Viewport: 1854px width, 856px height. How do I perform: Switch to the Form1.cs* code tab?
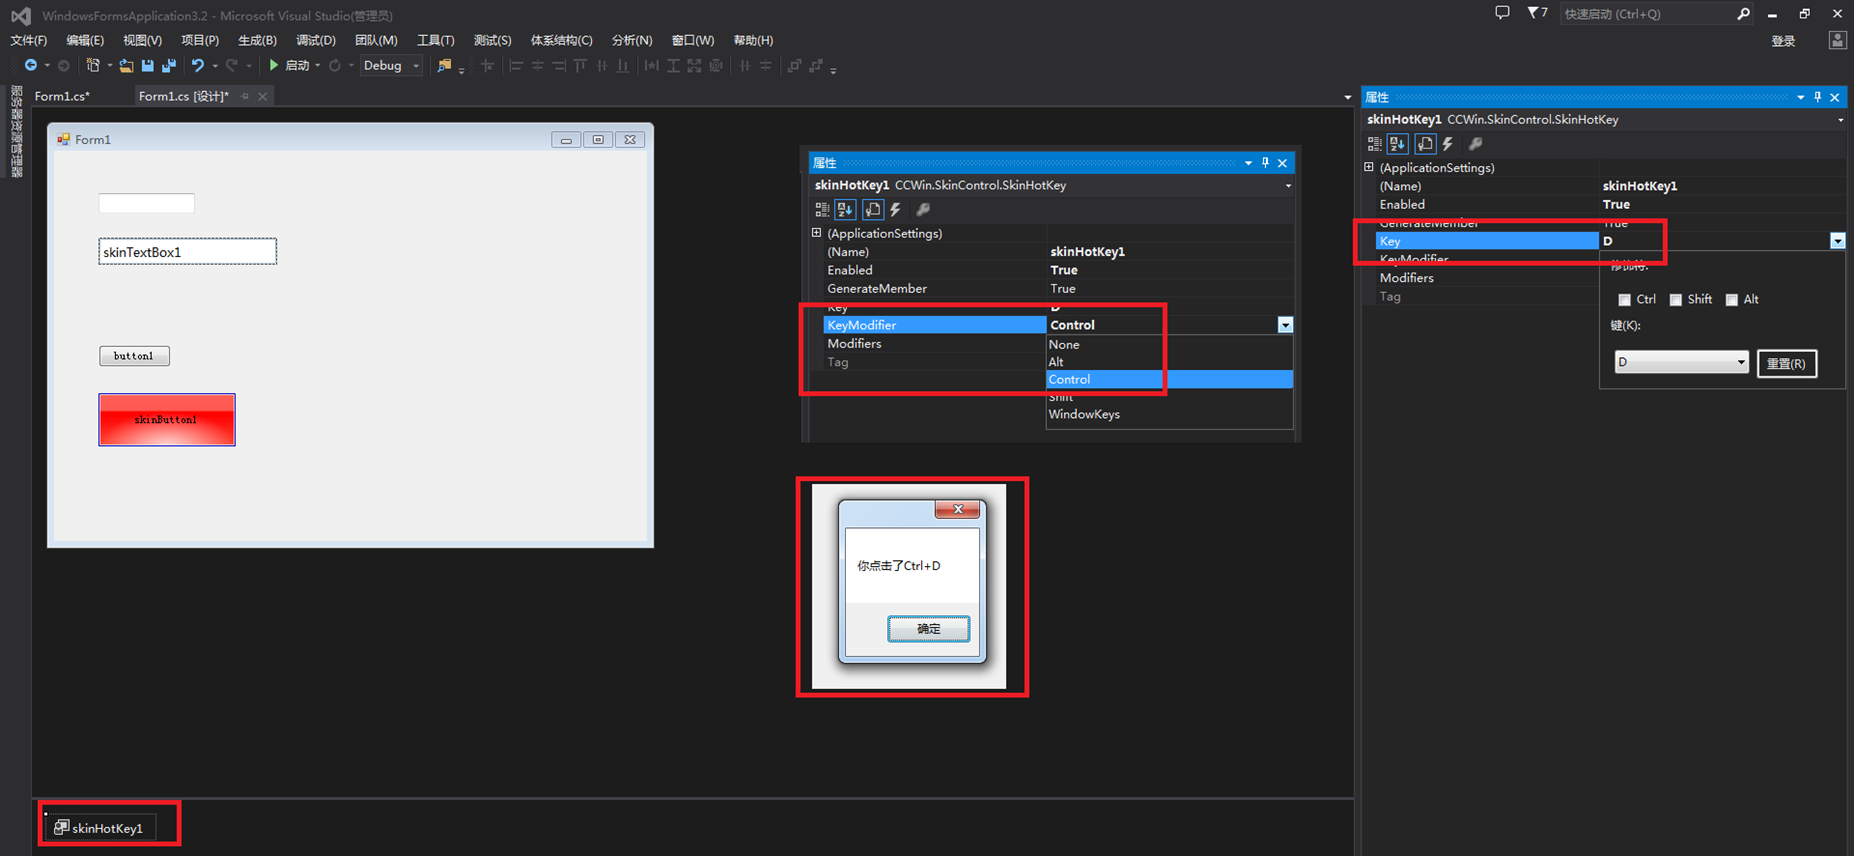click(x=62, y=96)
